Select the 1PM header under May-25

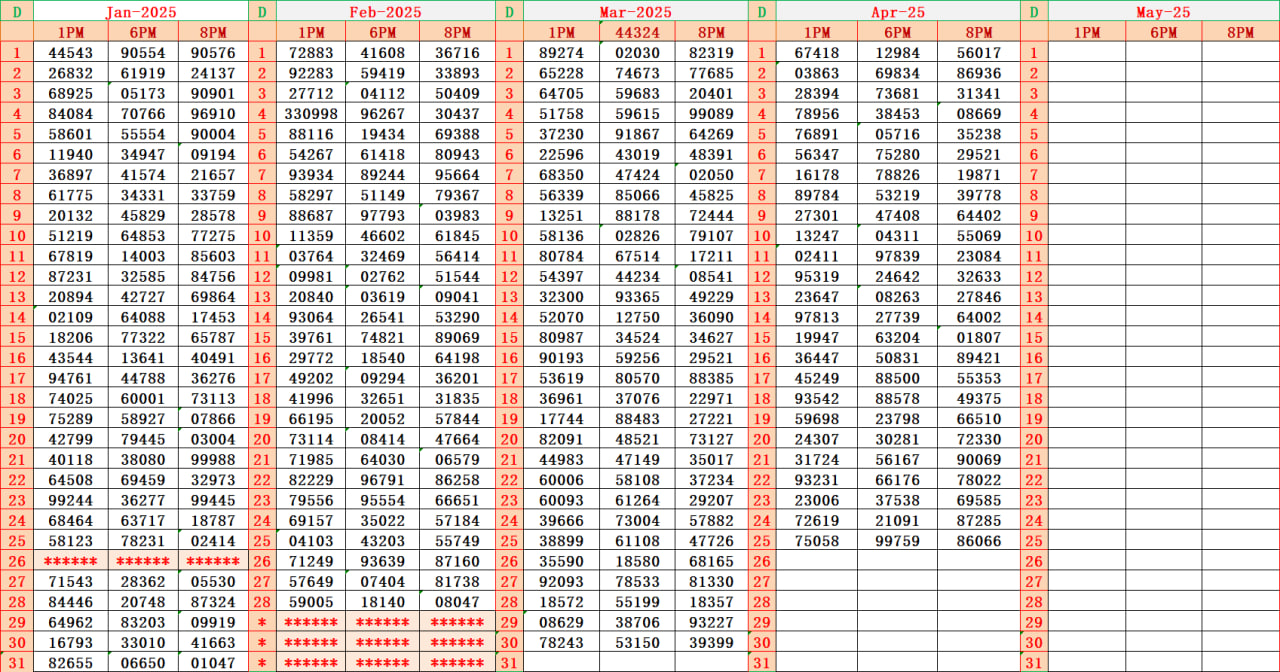(1086, 32)
